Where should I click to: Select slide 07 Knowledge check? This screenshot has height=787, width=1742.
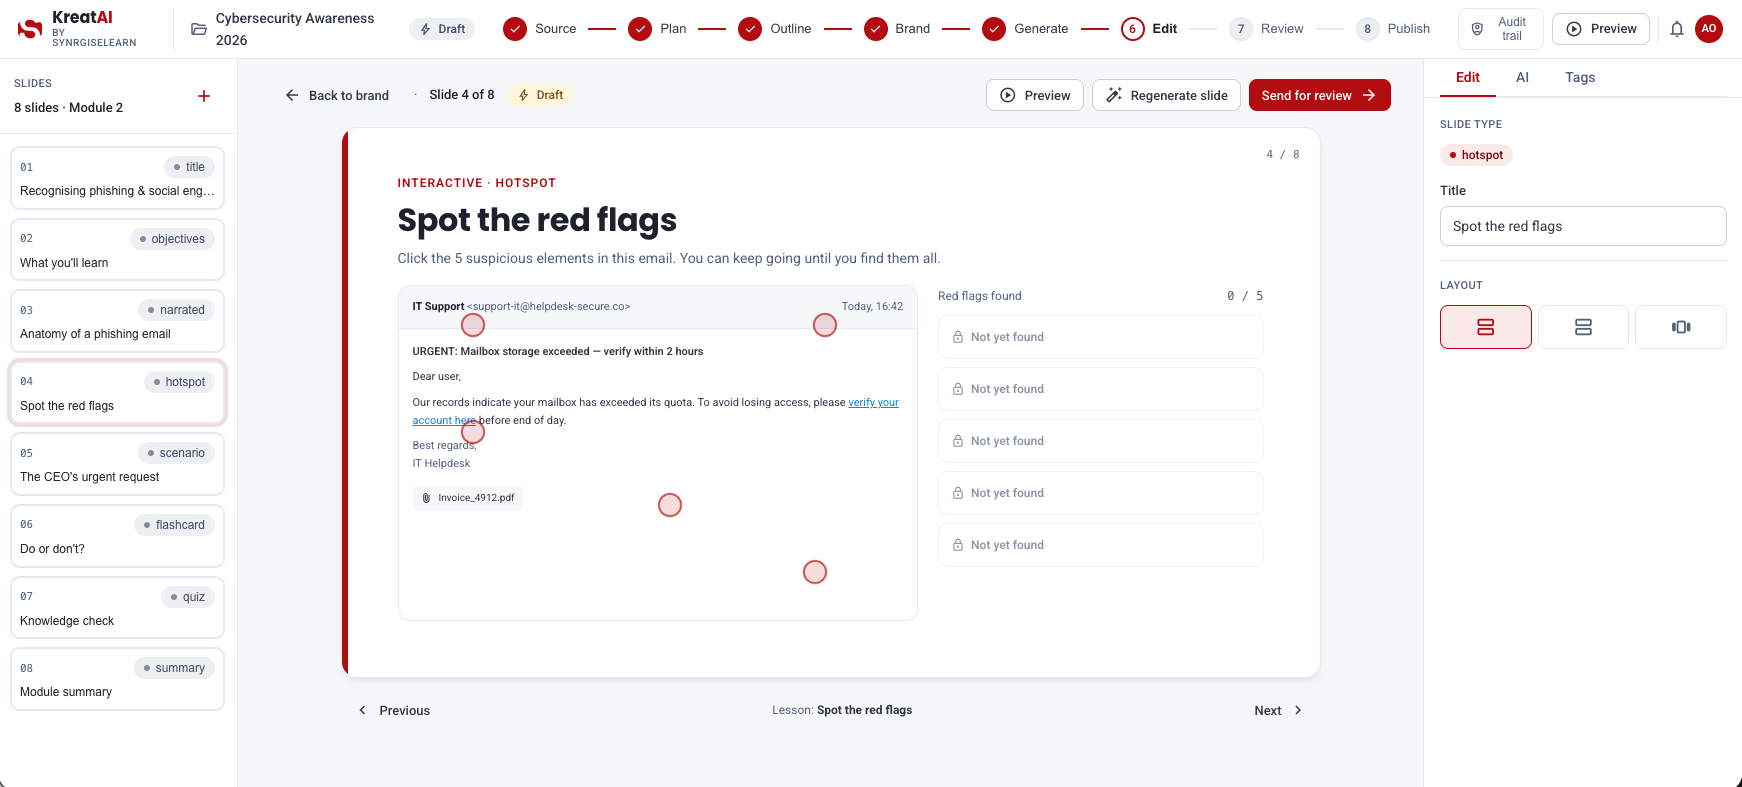click(x=117, y=608)
